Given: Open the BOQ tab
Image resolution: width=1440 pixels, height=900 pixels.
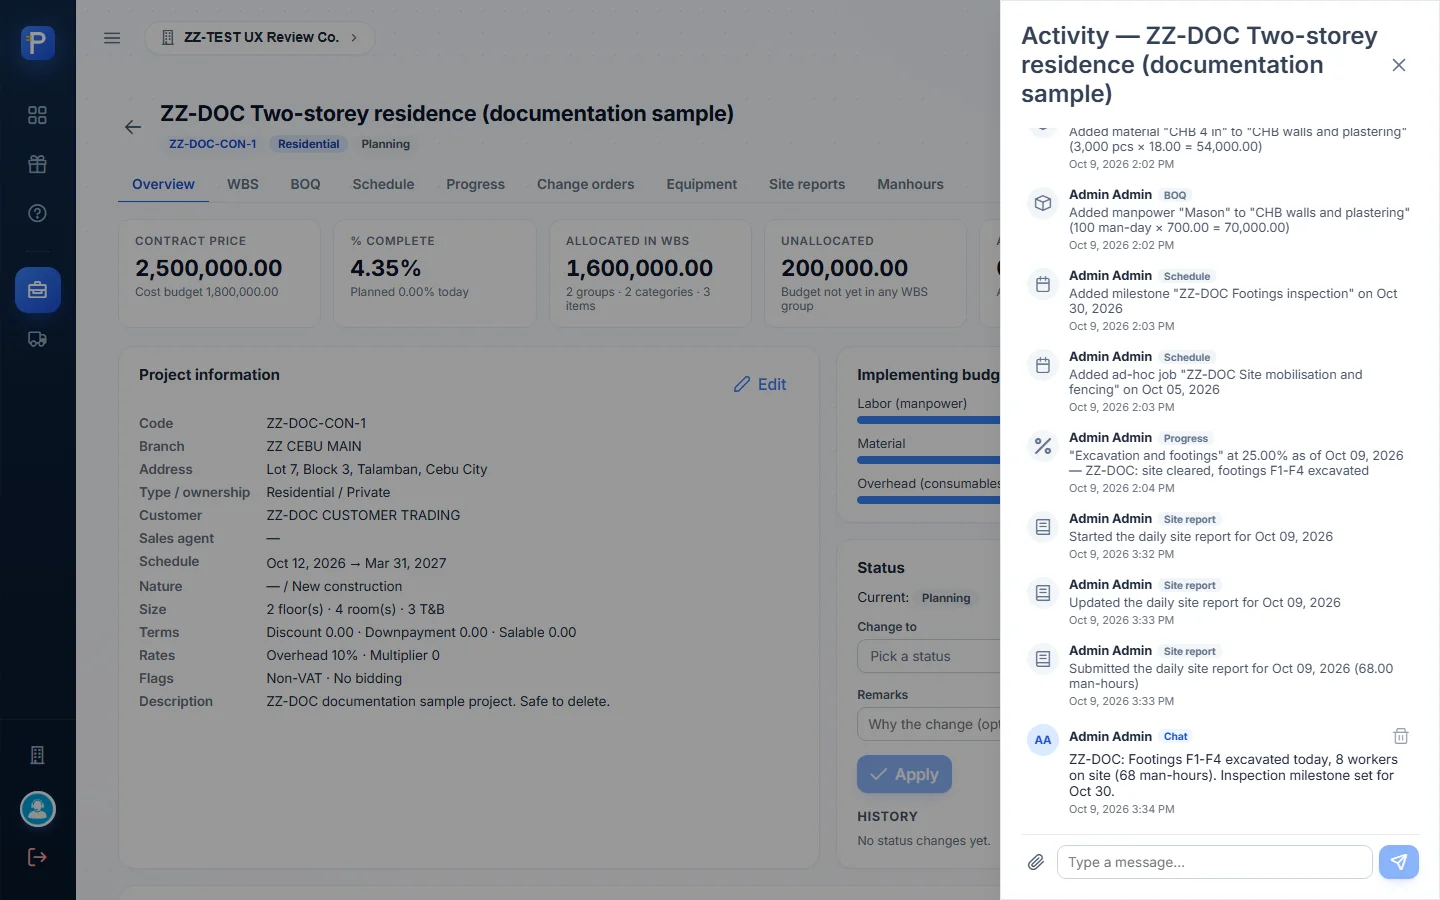Looking at the screenshot, I should [x=306, y=184].
